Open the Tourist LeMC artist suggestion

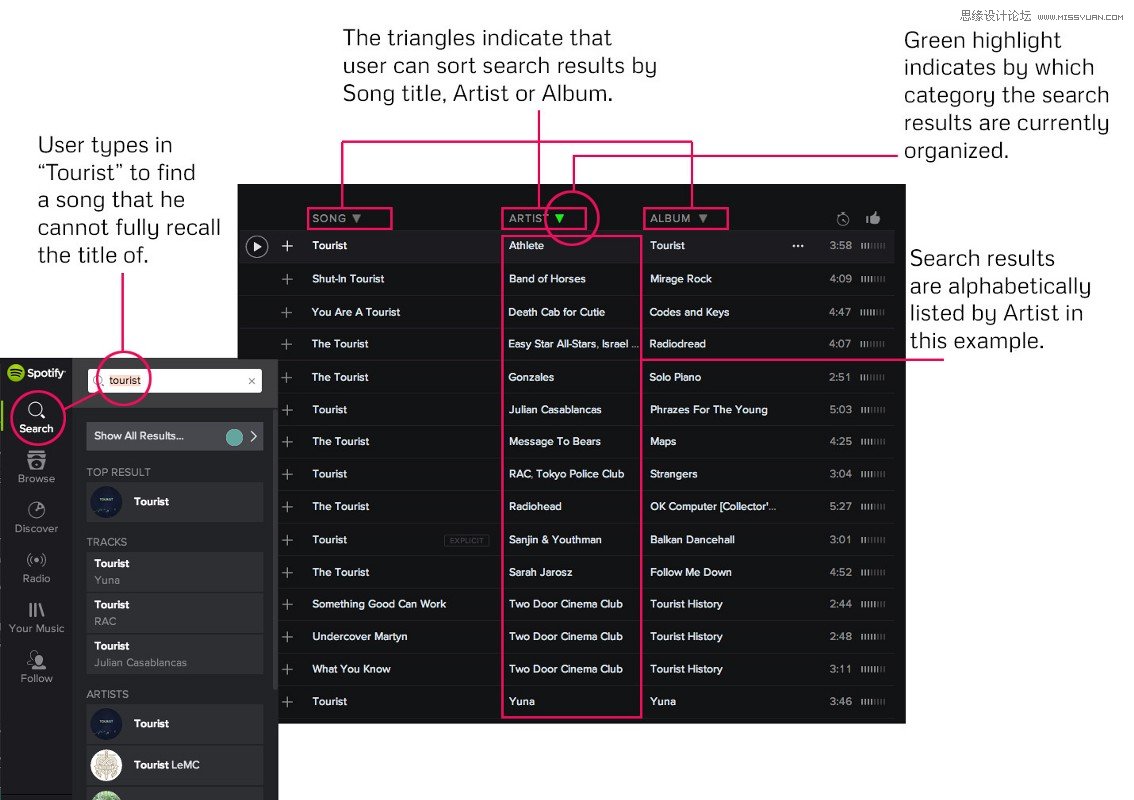pos(174,765)
